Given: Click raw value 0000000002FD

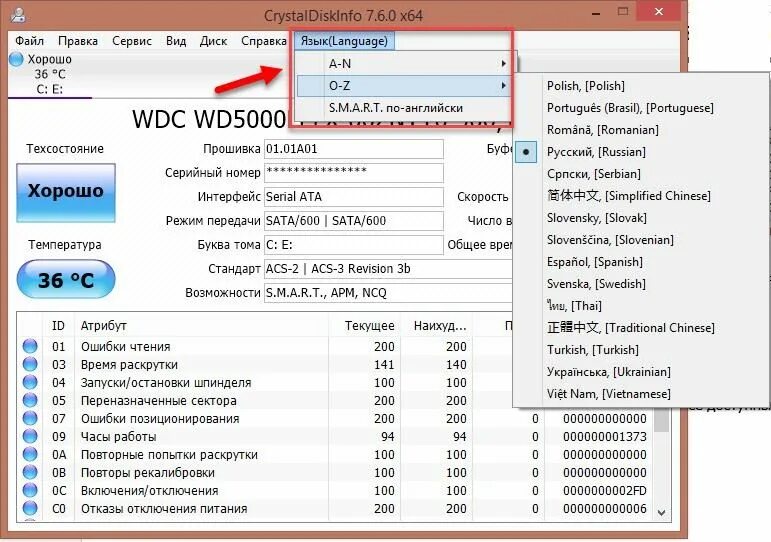Looking at the screenshot, I should (605, 491).
